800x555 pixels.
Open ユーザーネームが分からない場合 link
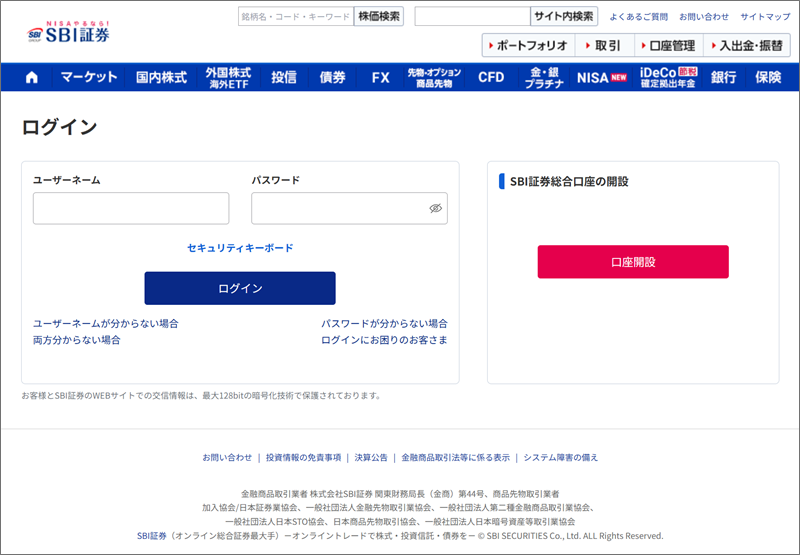(106, 323)
